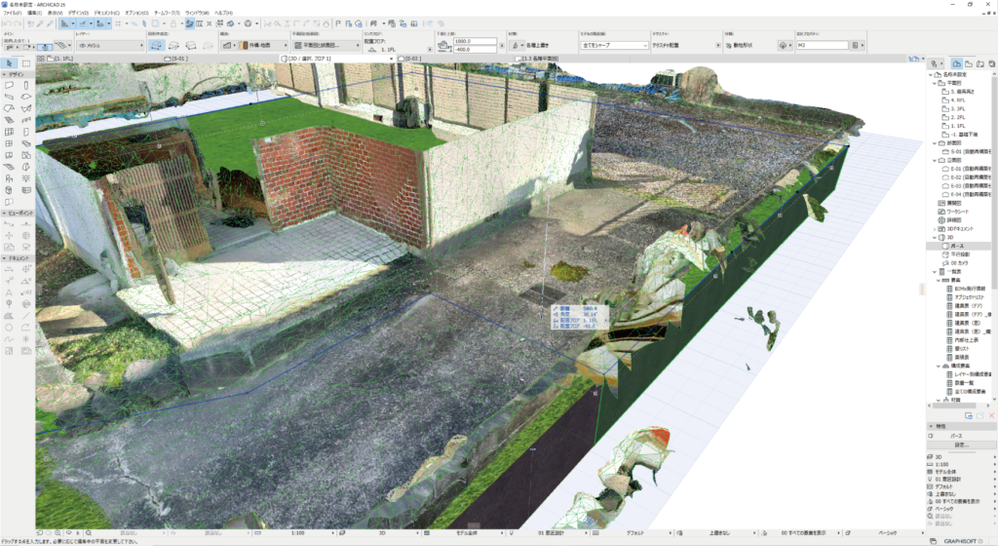This screenshot has height=546, width=998.
Task: Click the 1000.0 height input field
Action: click(475, 42)
